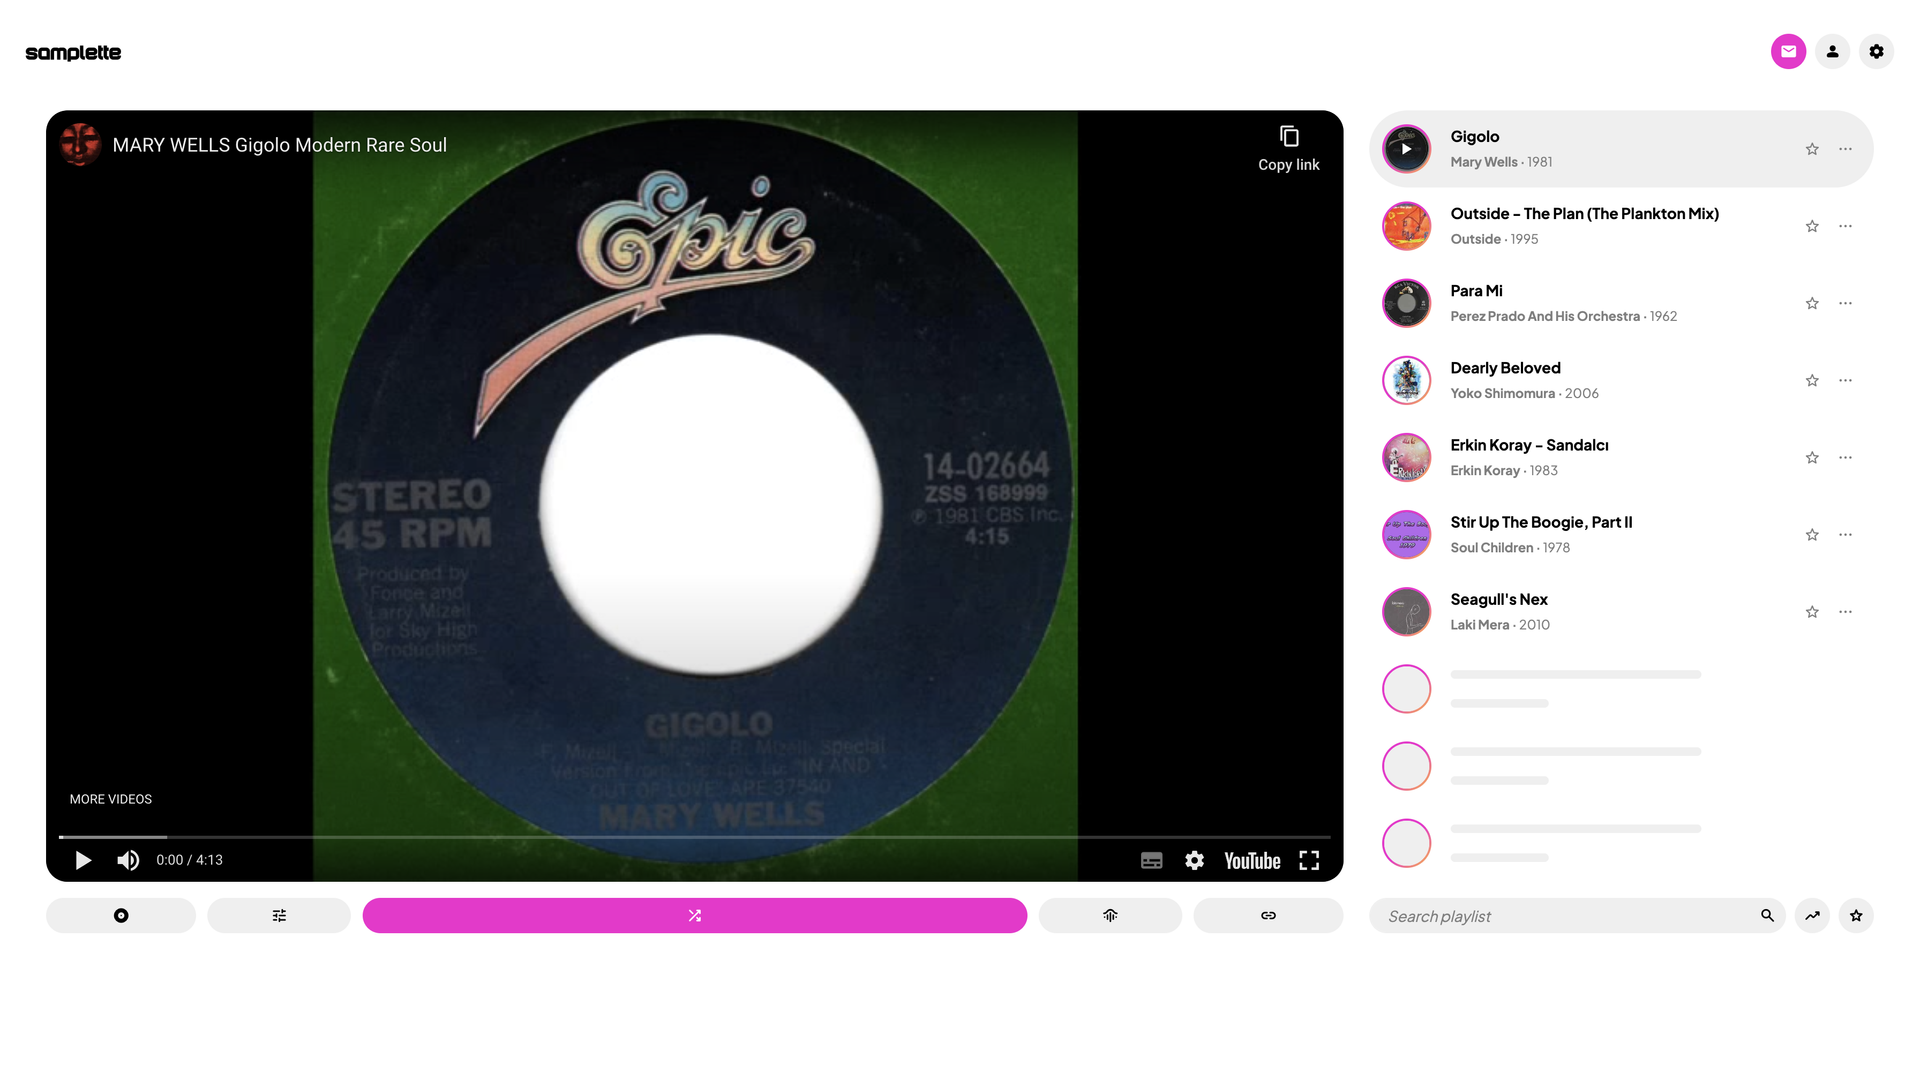Favorite Seagull's Nex
This screenshot has width=1920, height=1080.
(x=1812, y=611)
